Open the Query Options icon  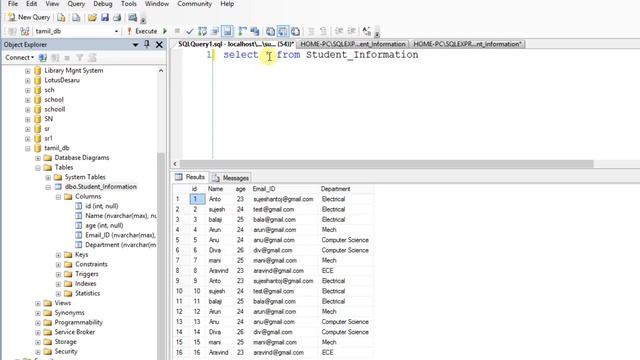click(x=215, y=31)
